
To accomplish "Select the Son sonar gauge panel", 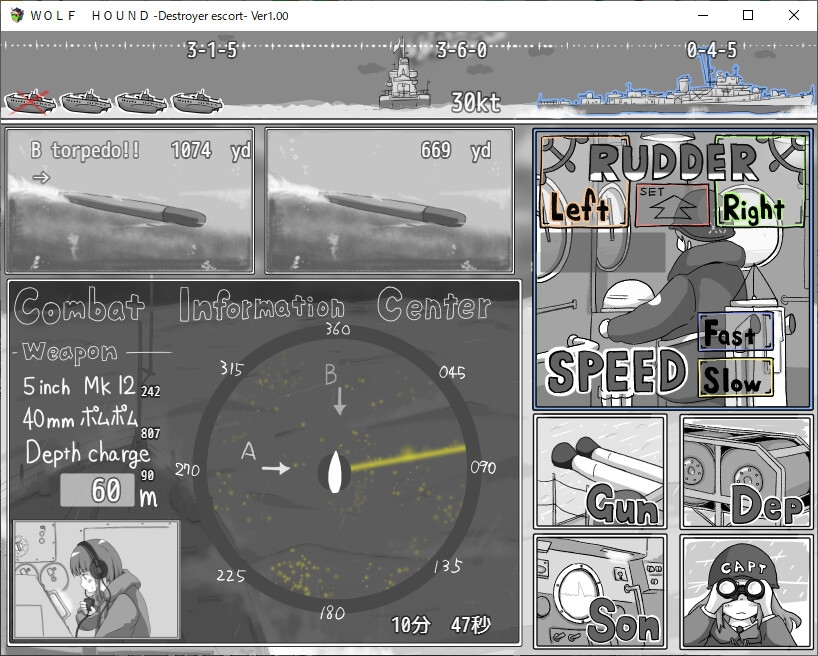I will (x=599, y=590).
